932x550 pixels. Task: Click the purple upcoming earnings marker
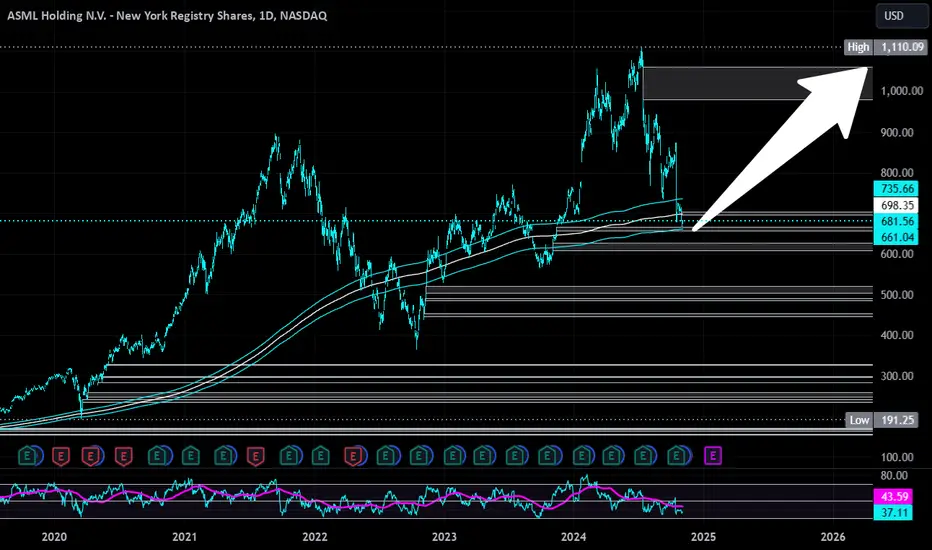[713, 456]
